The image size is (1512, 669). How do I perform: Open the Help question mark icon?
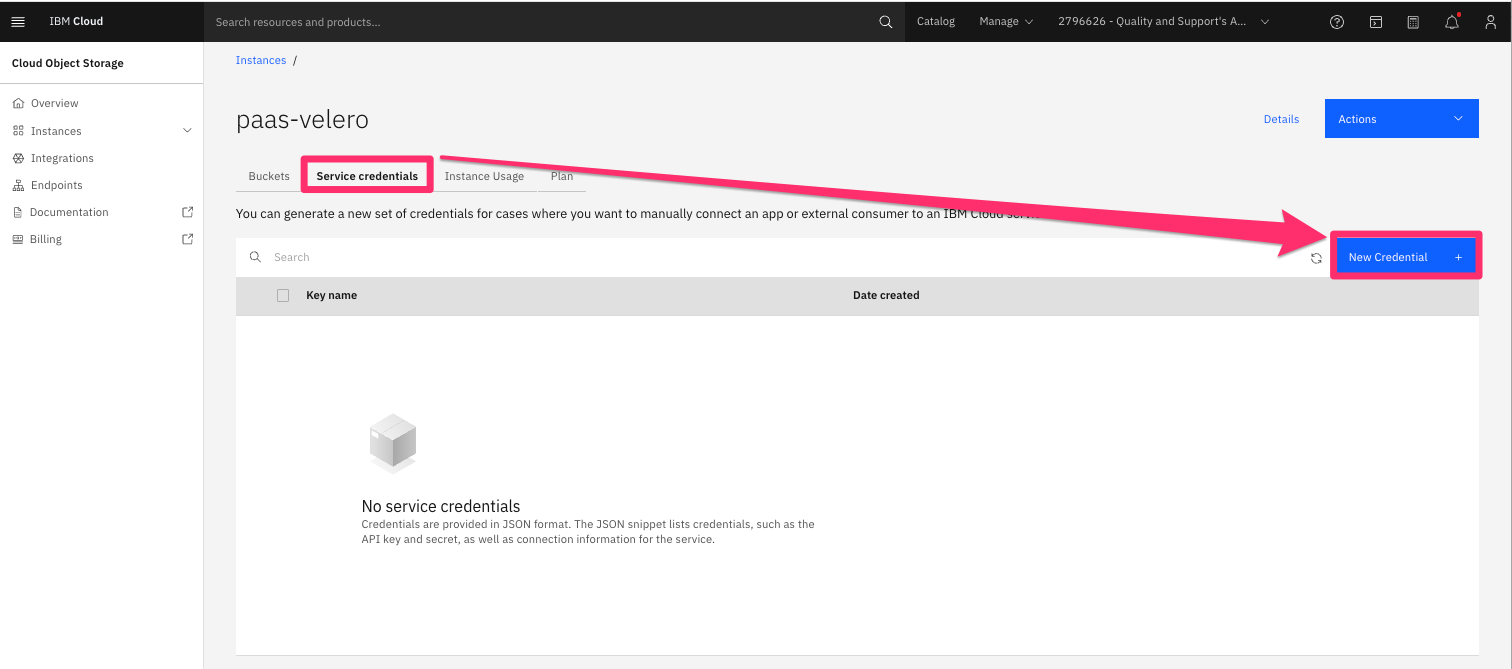pyautogui.click(x=1337, y=21)
